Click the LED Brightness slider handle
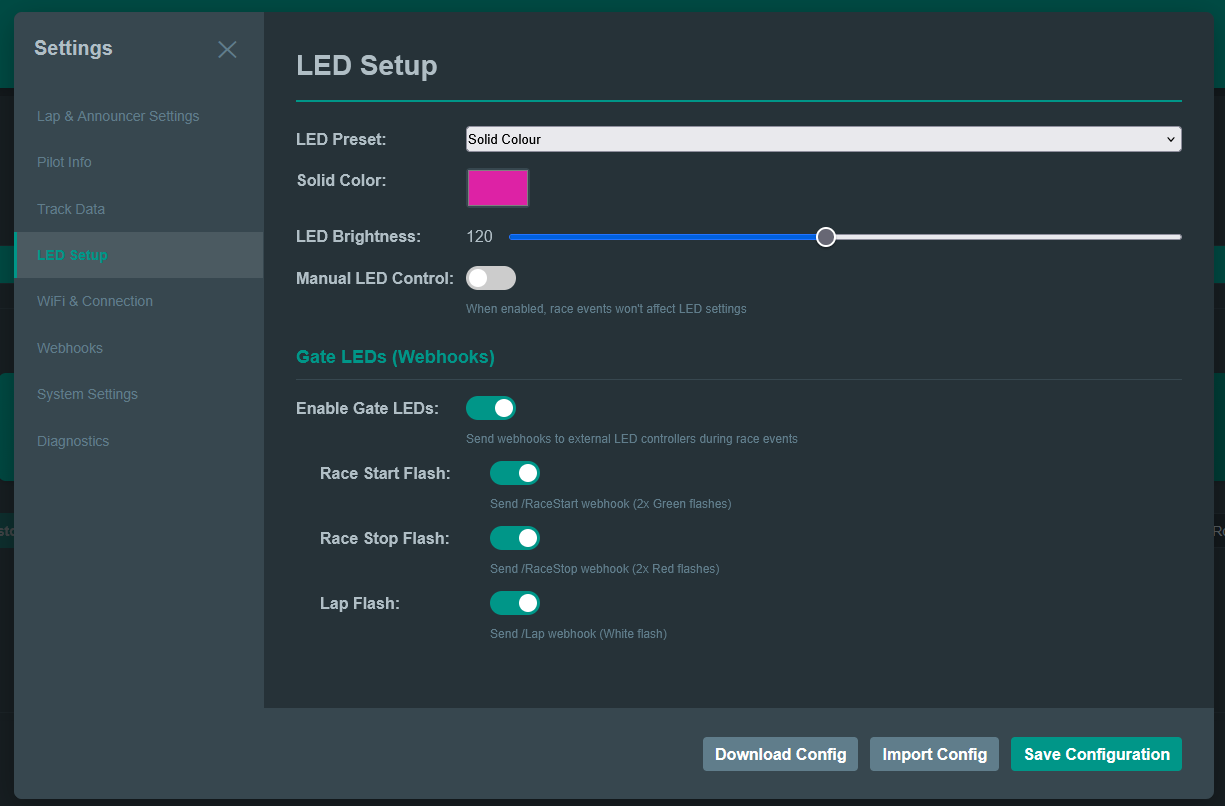Viewport: 1225px width, 806px height. click(826, 237)
